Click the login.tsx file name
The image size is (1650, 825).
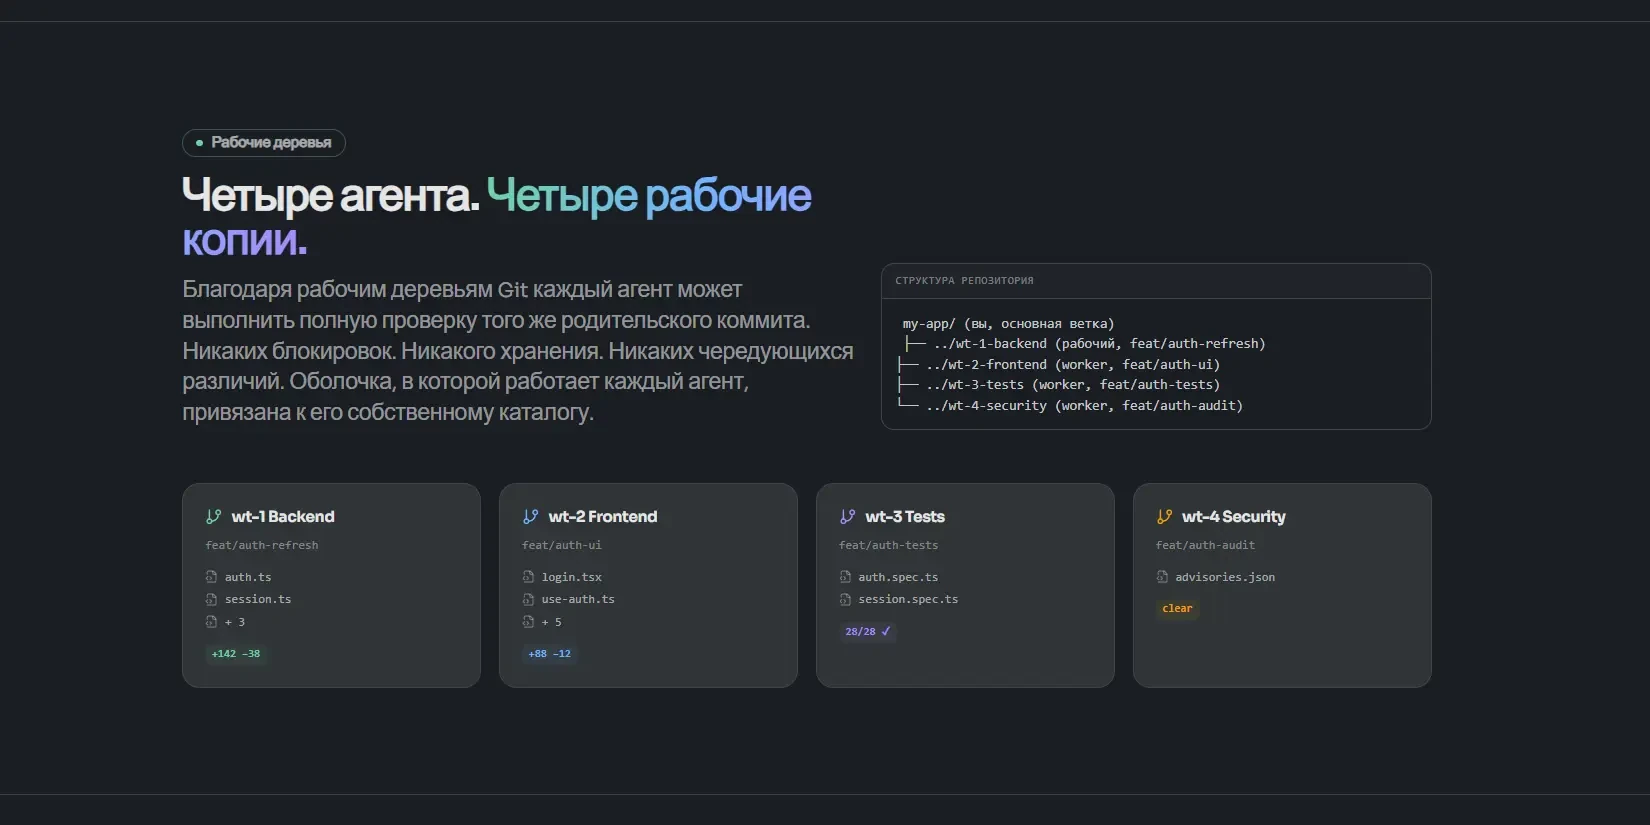pyautogui.click(x=572, y=577)
